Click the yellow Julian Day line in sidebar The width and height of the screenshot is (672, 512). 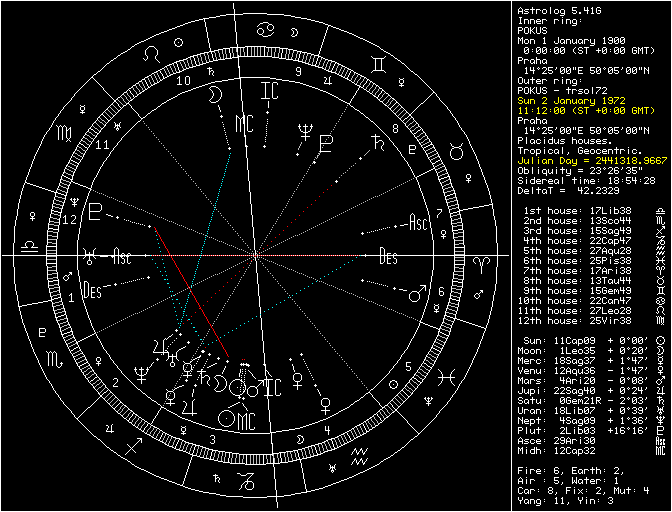point(591,159)
